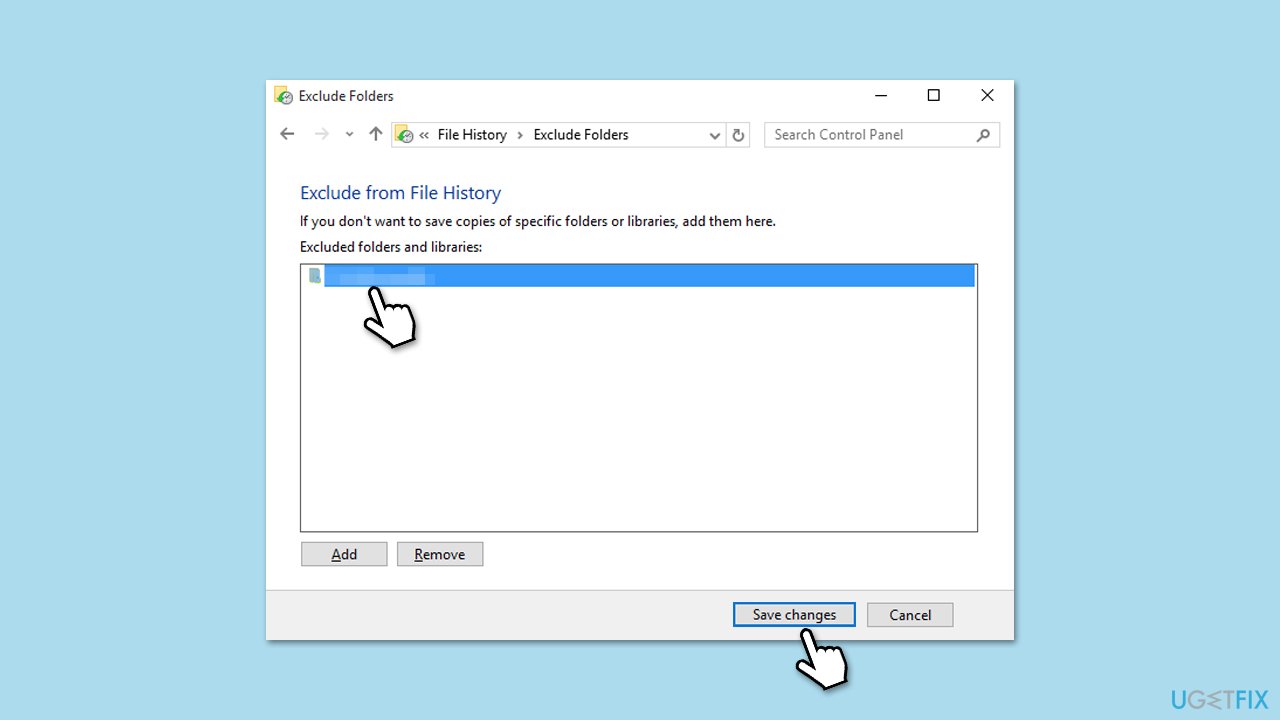The width and height of the screenshot is (1280, 720).
Task: Select the highlighted excluded folder entry
Action: point(640,276)
